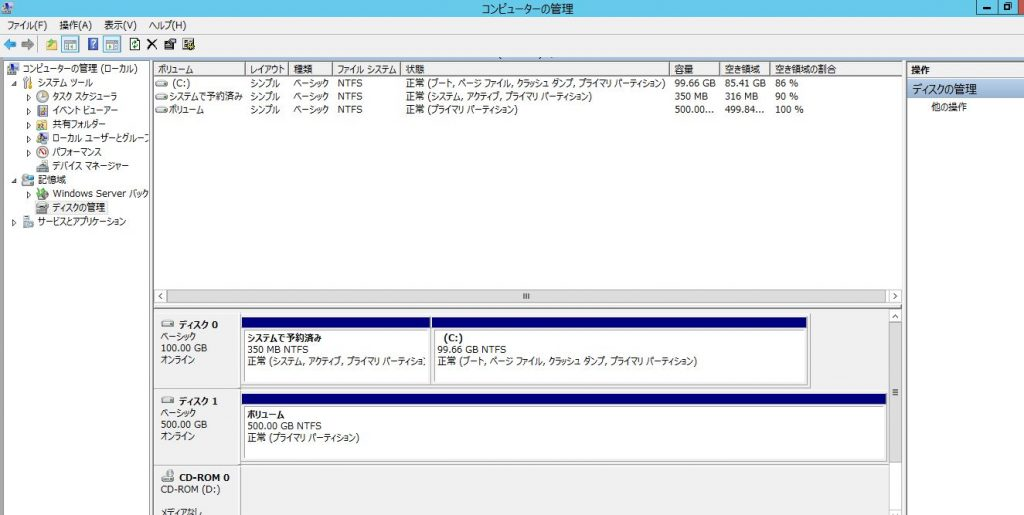Collapse the システム ツール tree node
This screenshot has width=1024, height=515.
tap(14, 83)
